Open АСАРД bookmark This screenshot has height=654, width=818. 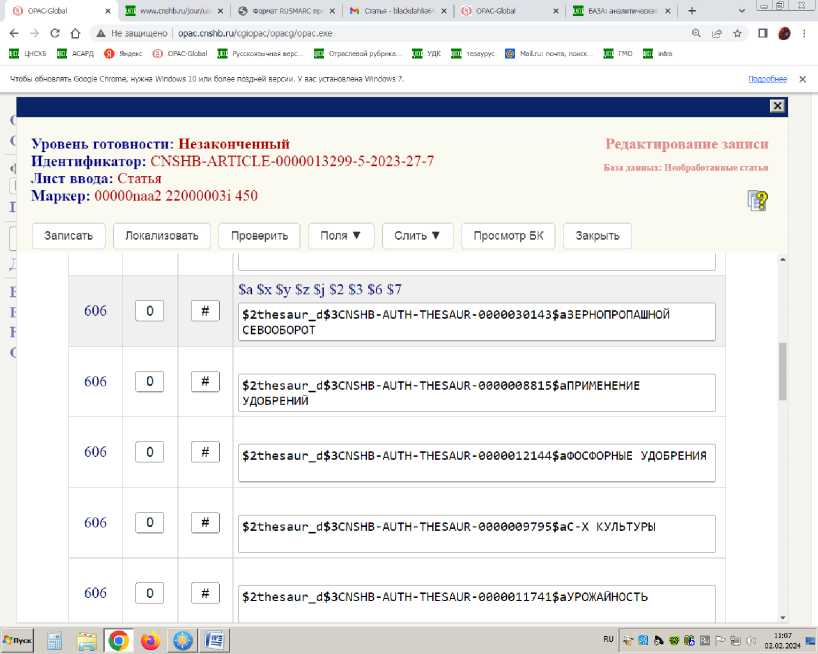pyautogui.click(x=76, y=53)
